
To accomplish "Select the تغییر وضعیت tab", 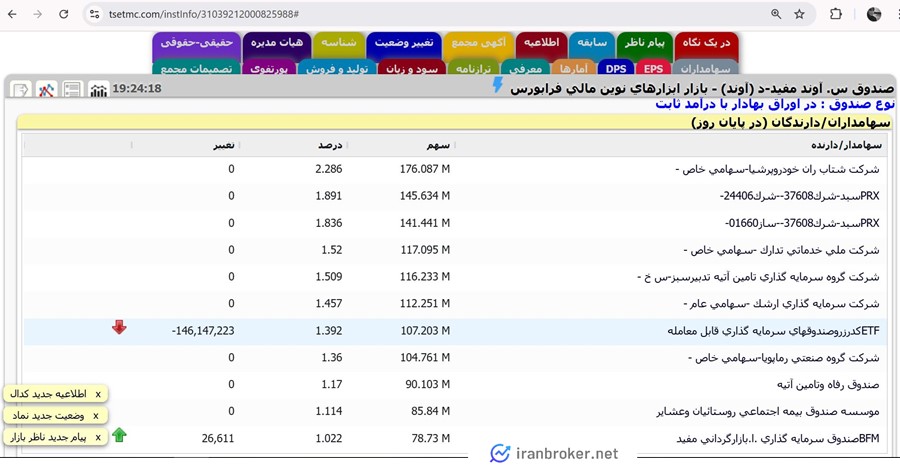I will pos(404,45).
